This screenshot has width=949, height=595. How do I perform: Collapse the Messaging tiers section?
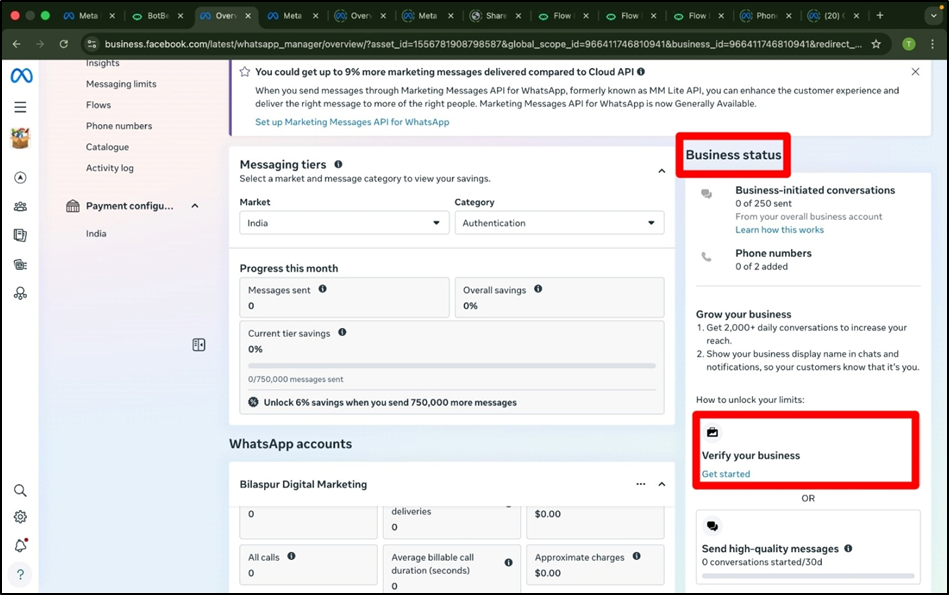click(661, 171)
